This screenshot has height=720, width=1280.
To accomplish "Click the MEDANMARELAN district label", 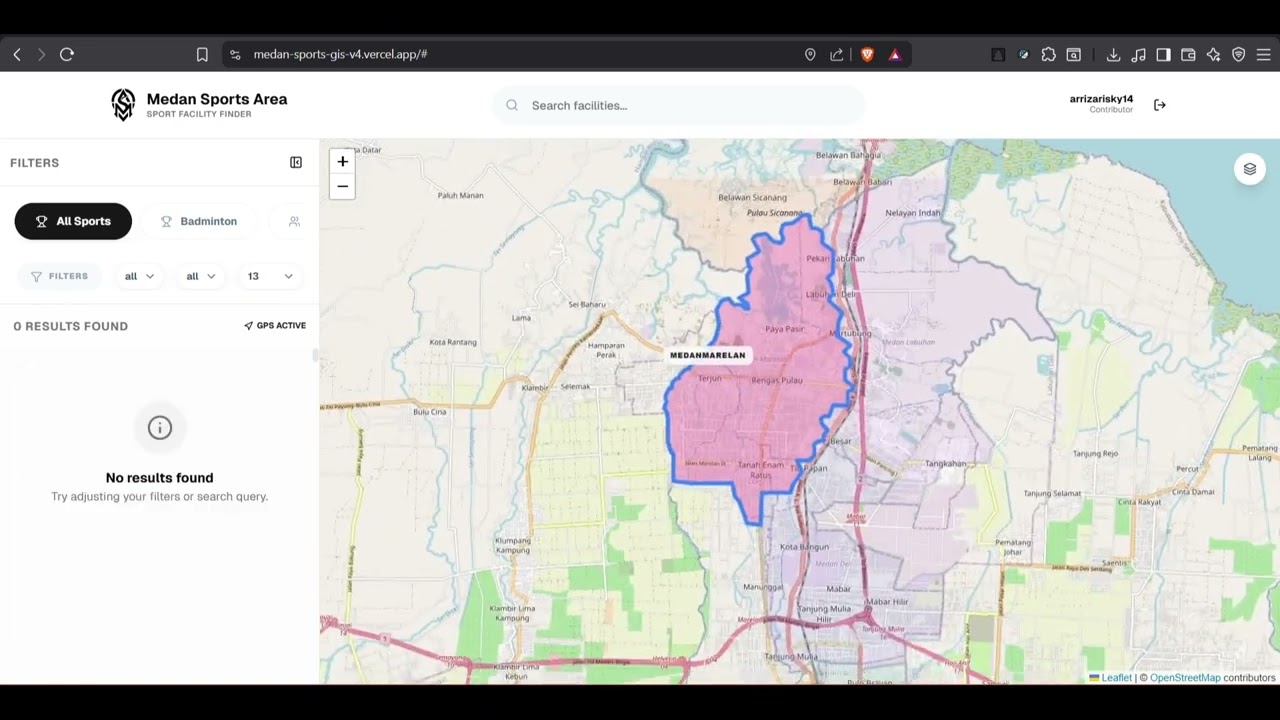I will 708,355.
